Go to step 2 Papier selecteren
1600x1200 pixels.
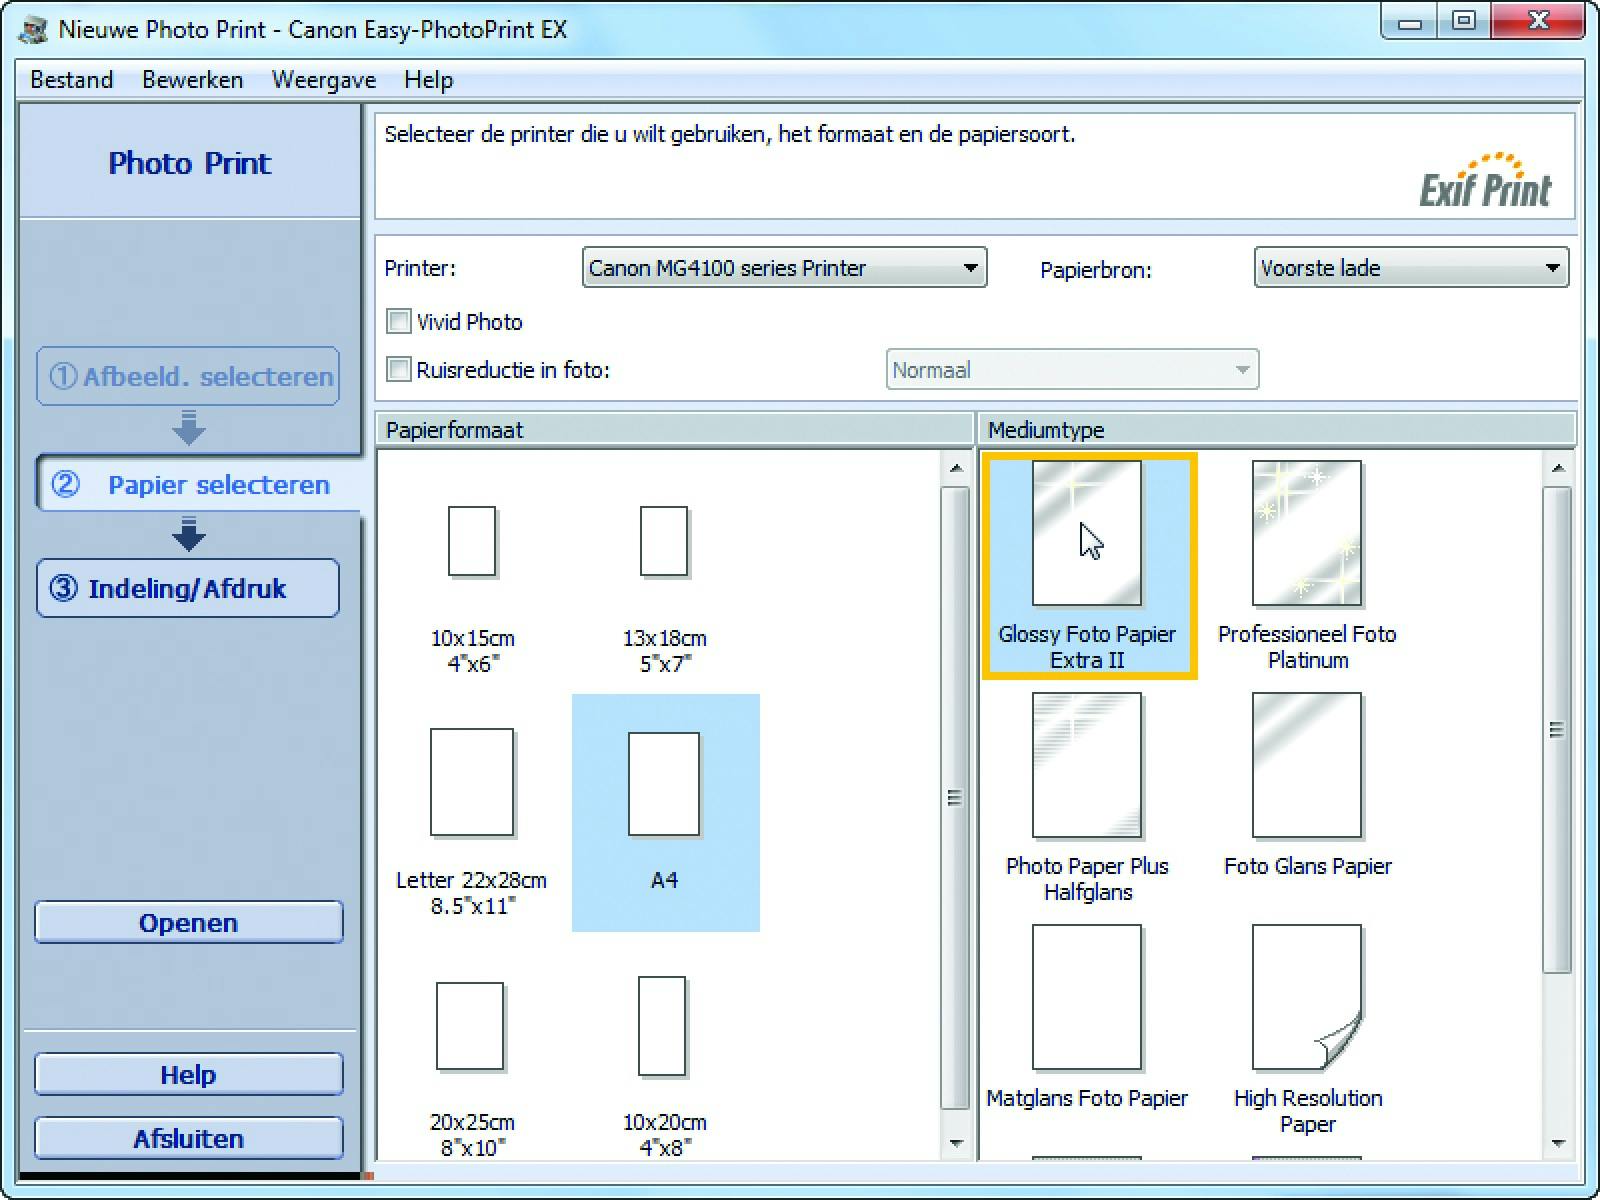point(199,485)
